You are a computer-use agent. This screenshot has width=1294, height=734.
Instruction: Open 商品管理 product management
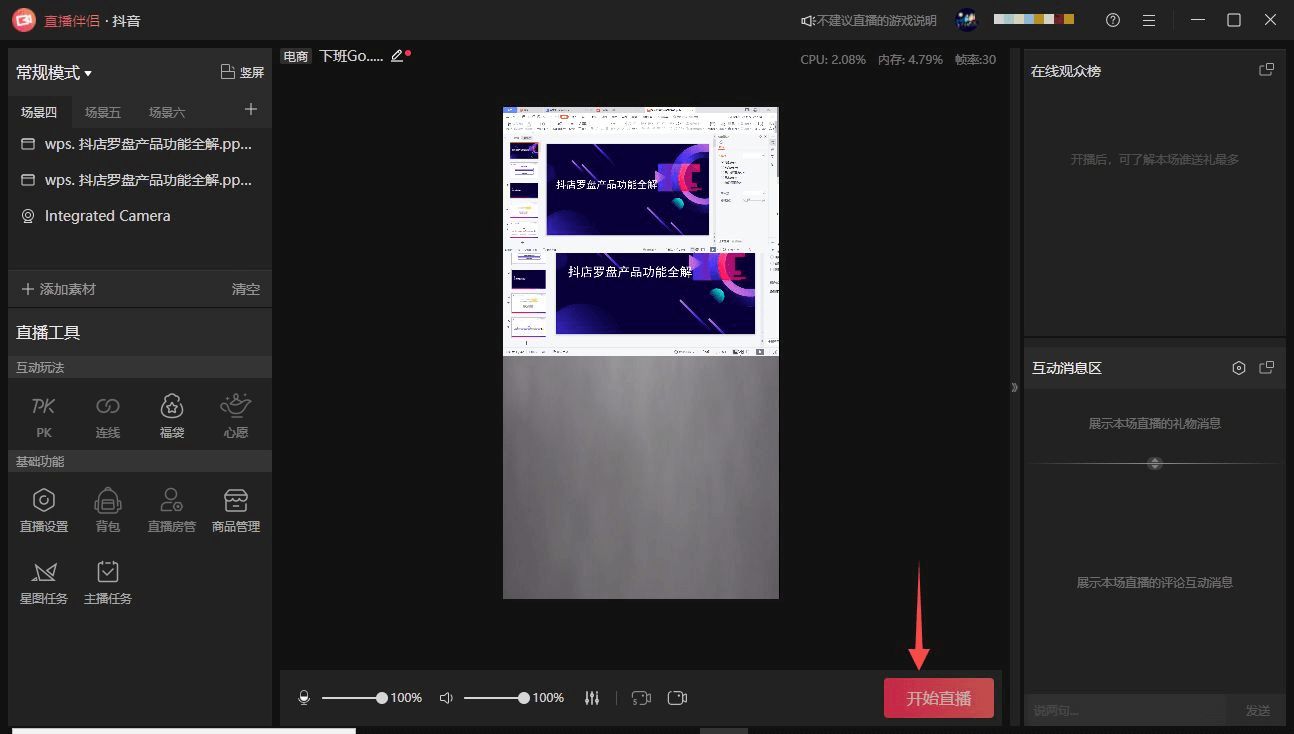point(236,510)
